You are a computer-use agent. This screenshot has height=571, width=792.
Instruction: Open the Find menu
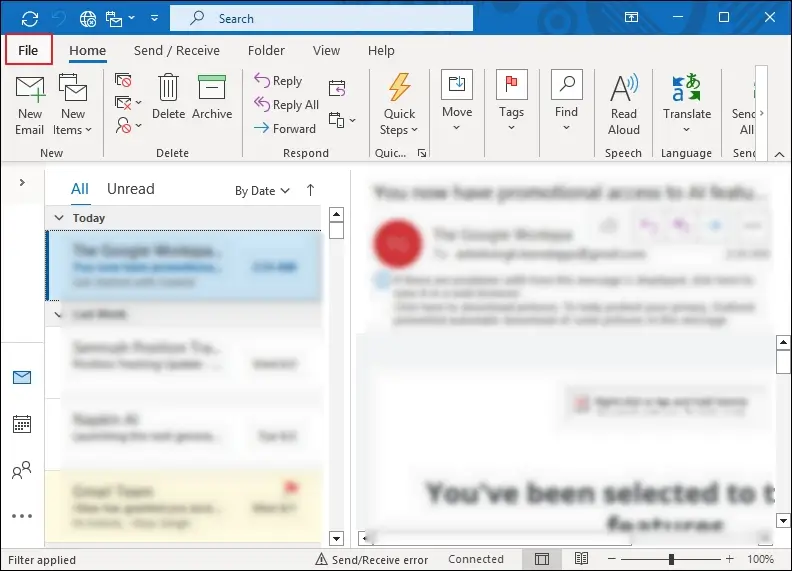pyautogui.click(x=566, y=101)
